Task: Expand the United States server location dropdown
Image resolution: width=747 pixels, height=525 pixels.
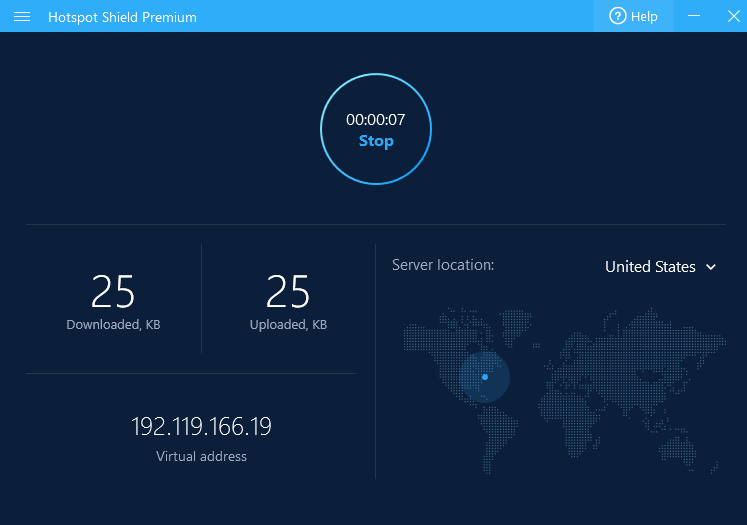Action: [x=660, y=267]
